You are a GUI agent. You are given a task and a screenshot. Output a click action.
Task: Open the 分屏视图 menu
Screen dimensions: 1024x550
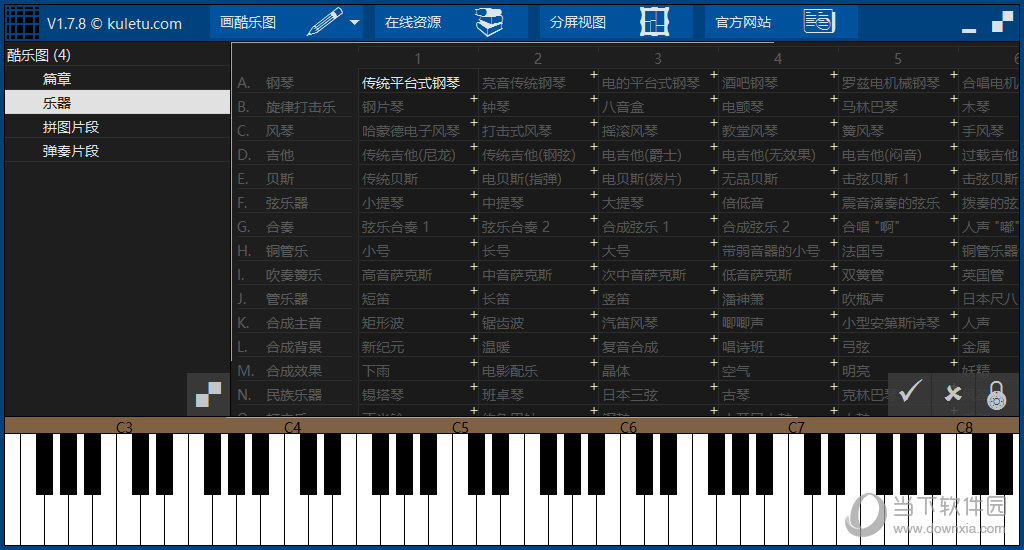(x=578, y=22)
